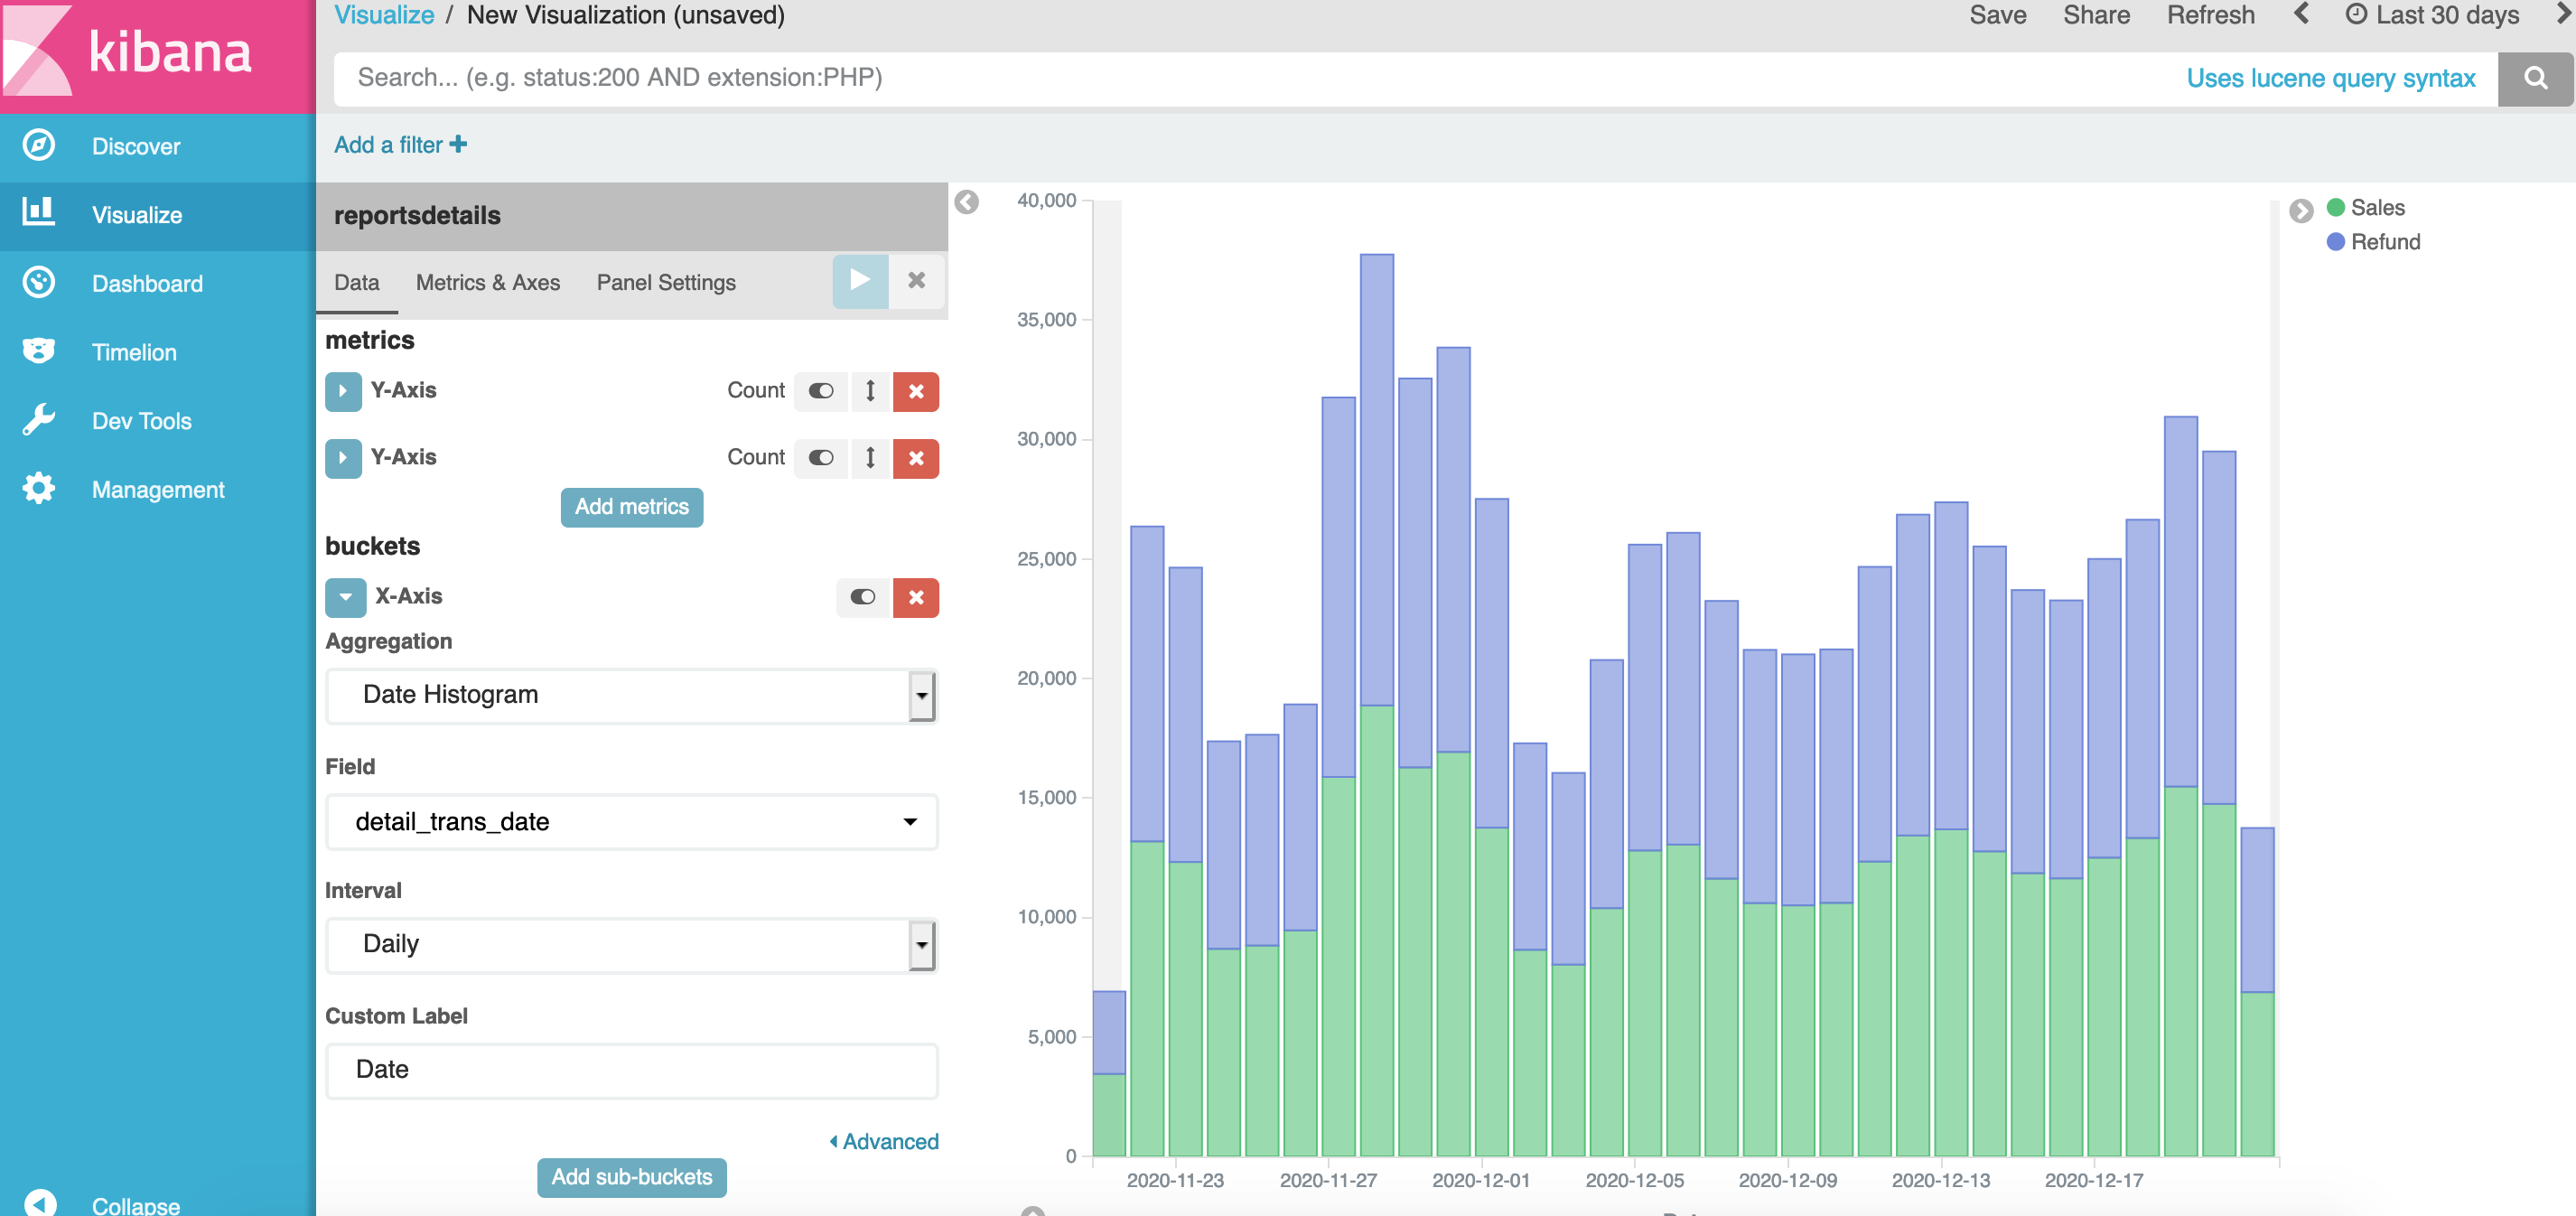
Task: Disable the second Y-Axis metric toggle
Action: coord(821,458)
